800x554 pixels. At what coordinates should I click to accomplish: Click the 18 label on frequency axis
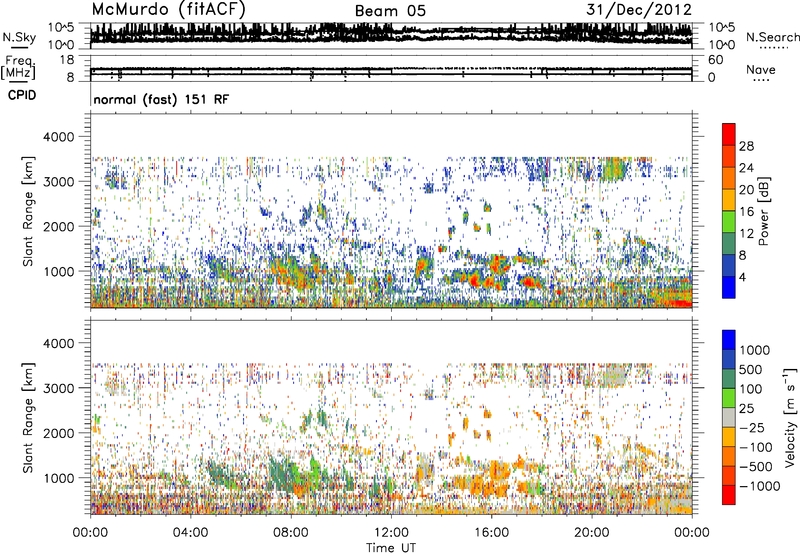[67, 60]
